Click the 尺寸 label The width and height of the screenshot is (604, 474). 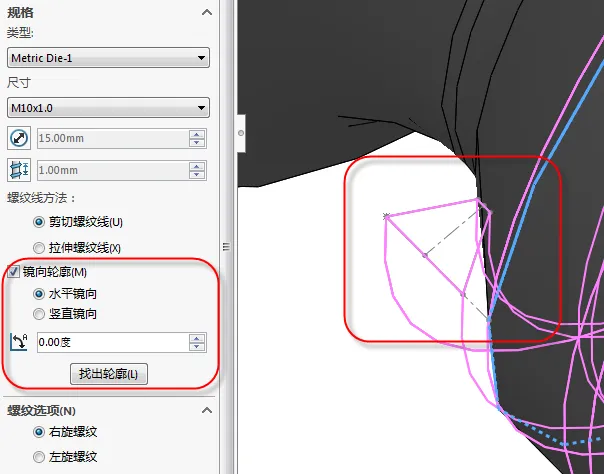tap(18, 82)
